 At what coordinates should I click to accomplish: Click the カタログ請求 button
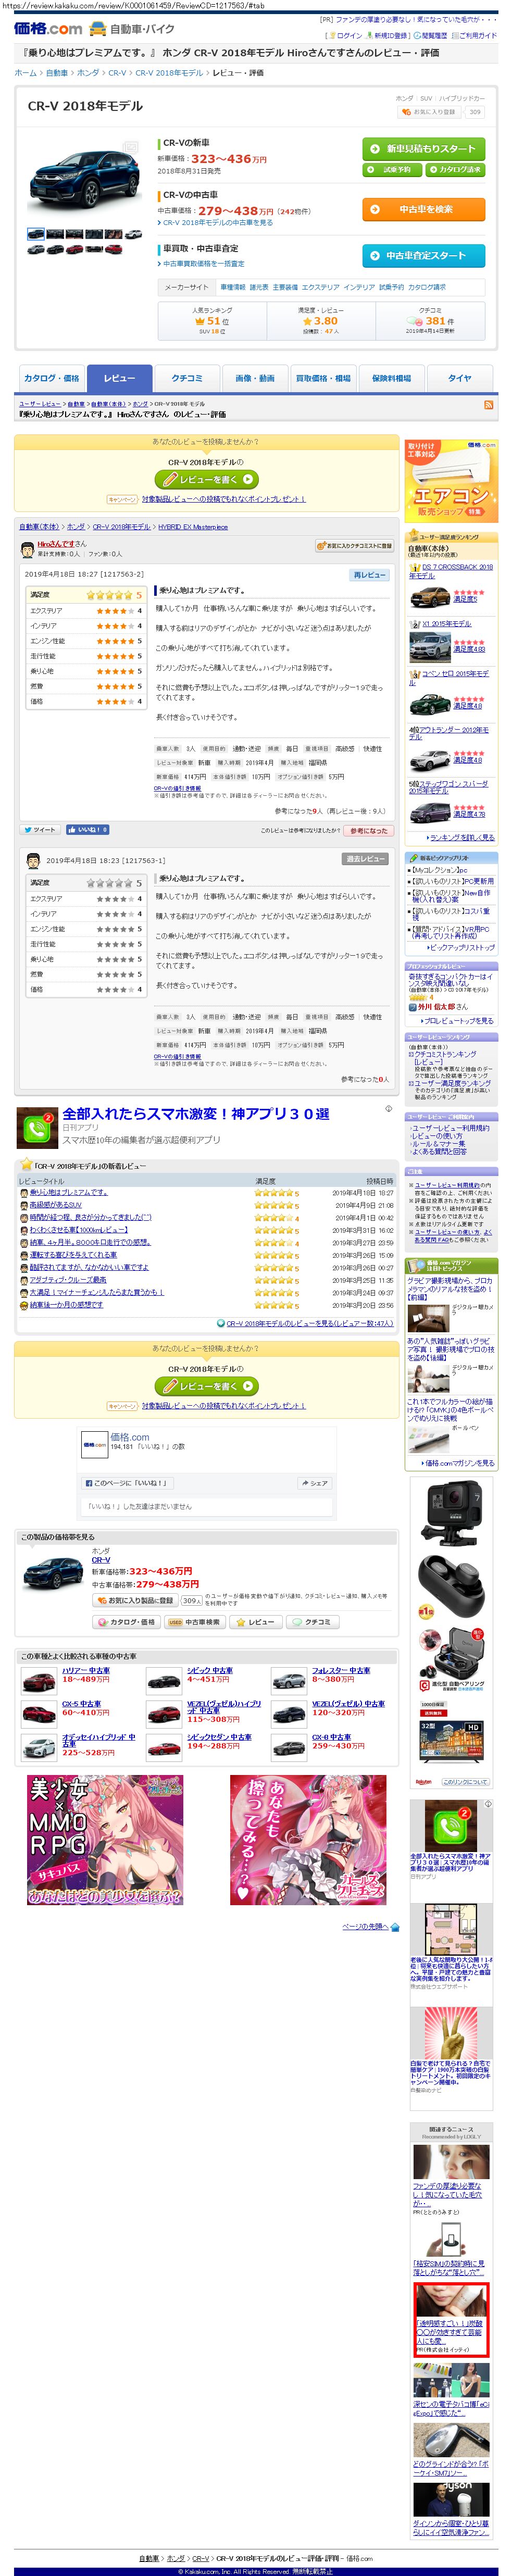pos(455,170)
